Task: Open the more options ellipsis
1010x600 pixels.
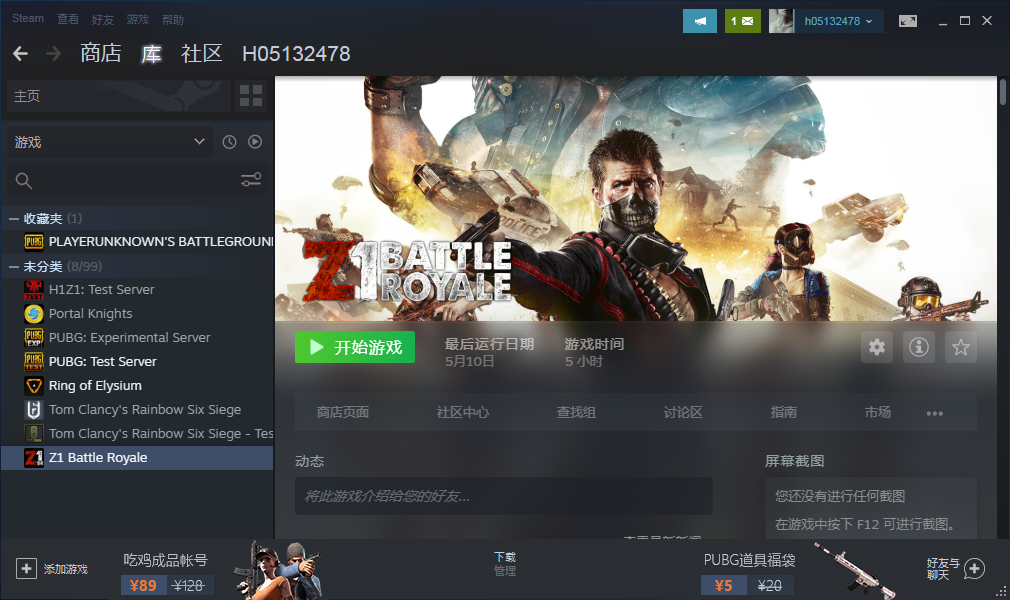Action: (935, 413)
